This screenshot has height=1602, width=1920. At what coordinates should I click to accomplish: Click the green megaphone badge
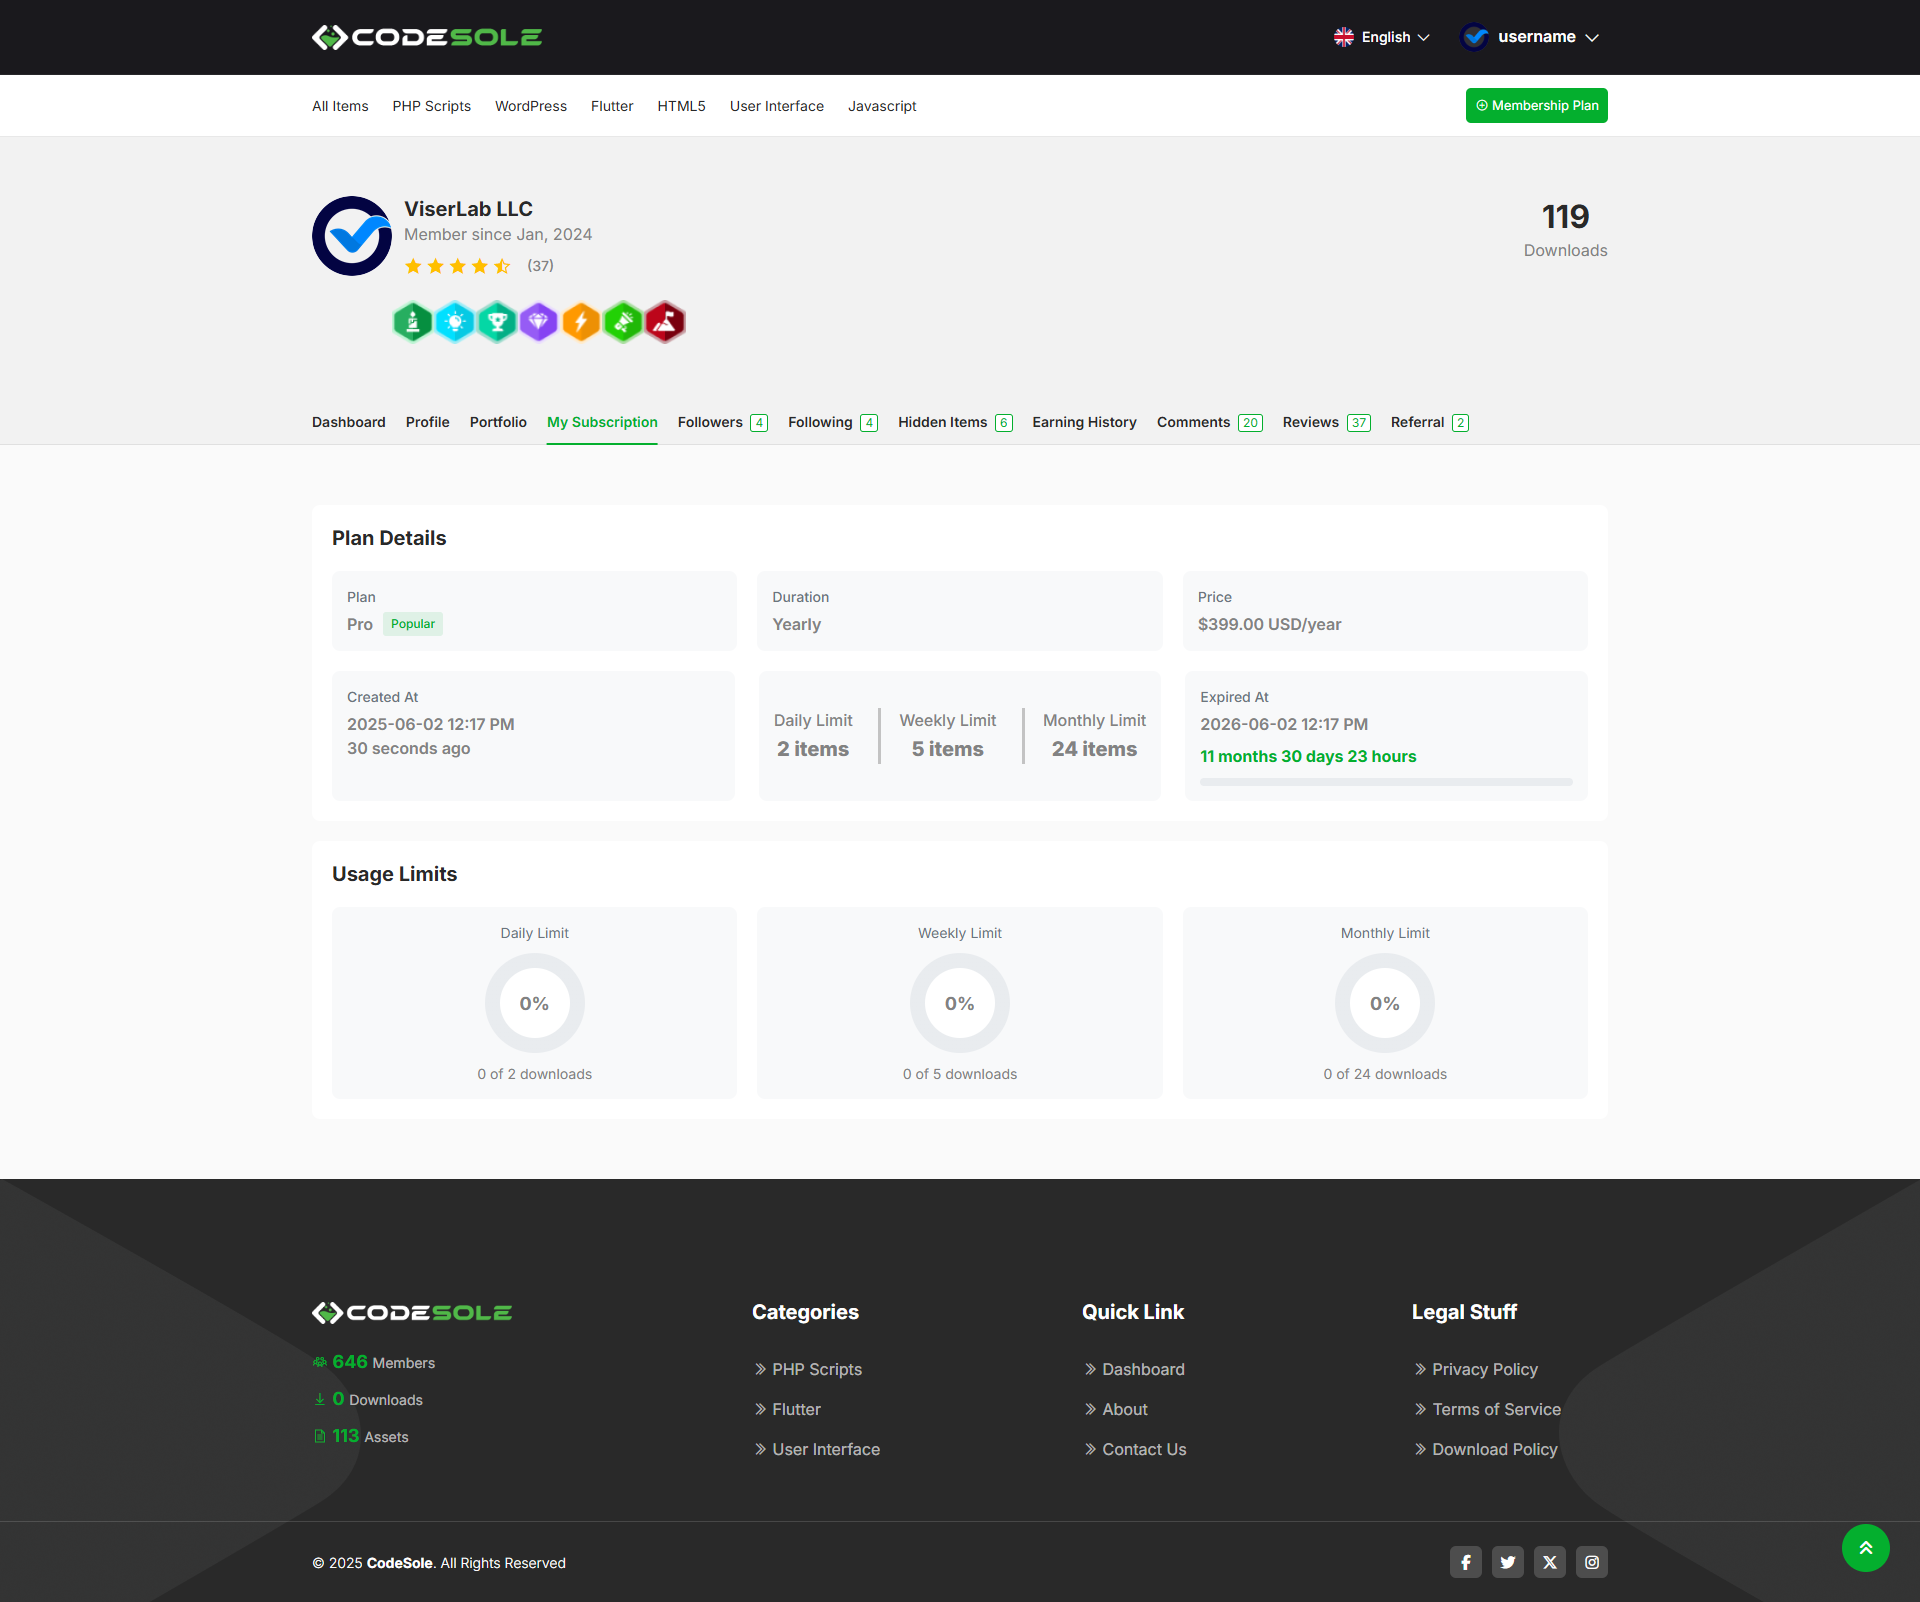coord(623,322)
